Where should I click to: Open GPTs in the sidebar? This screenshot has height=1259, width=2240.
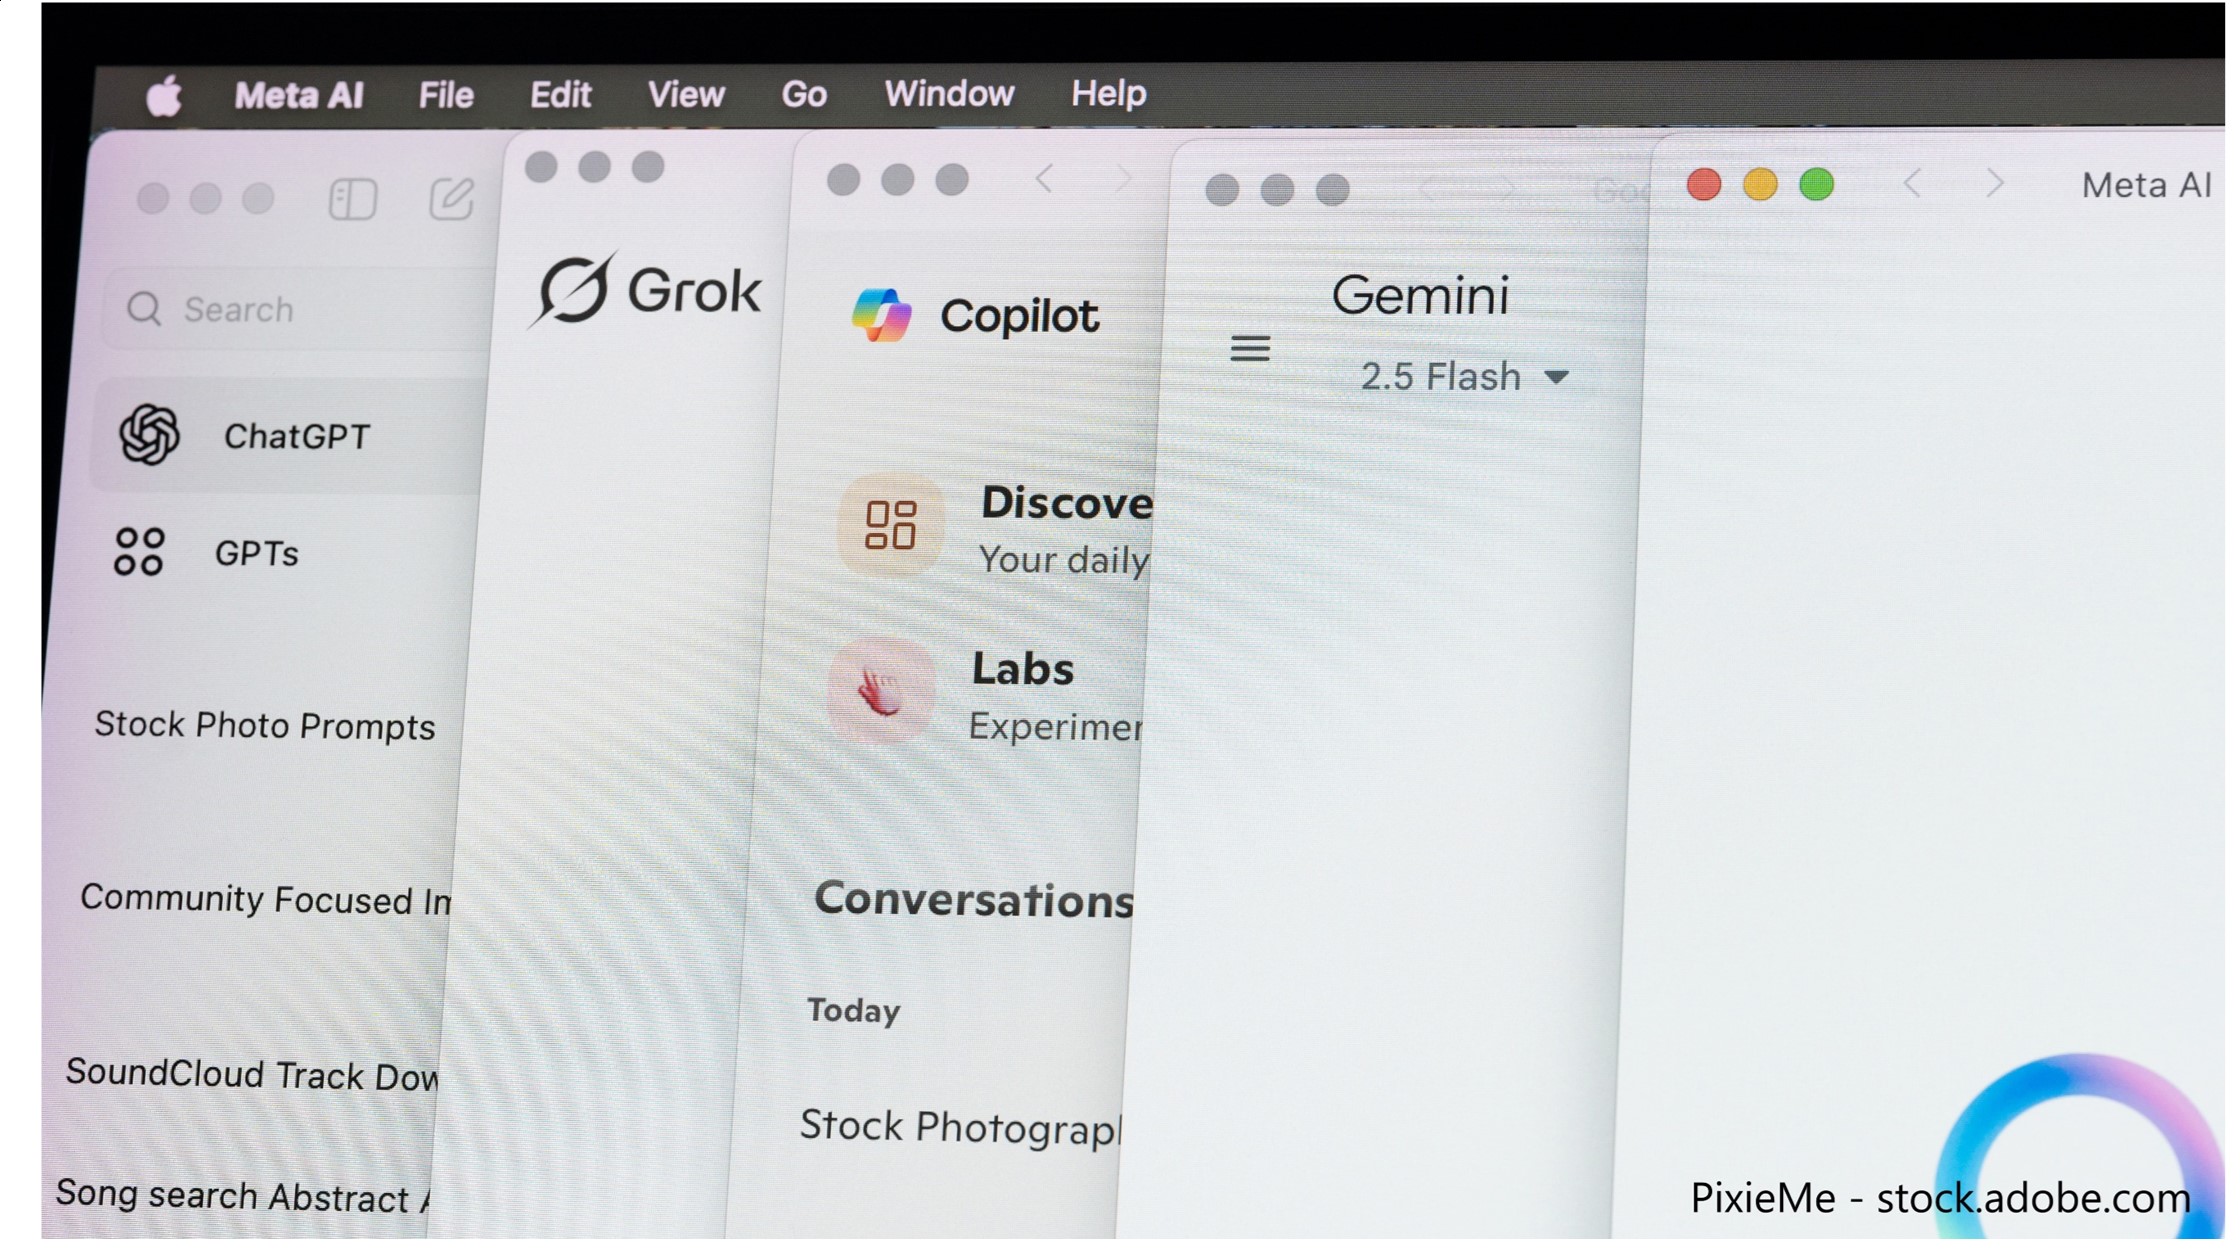pyautogui.click(x=256, y=554)
